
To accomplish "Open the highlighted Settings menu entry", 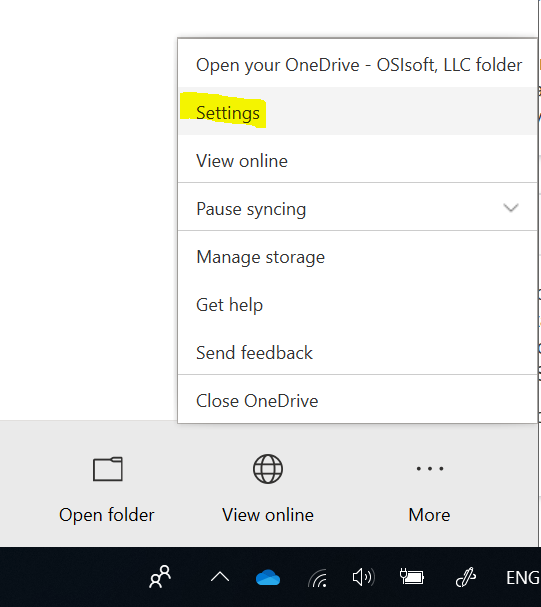I will pyautogui.click(x=358, y=112).
